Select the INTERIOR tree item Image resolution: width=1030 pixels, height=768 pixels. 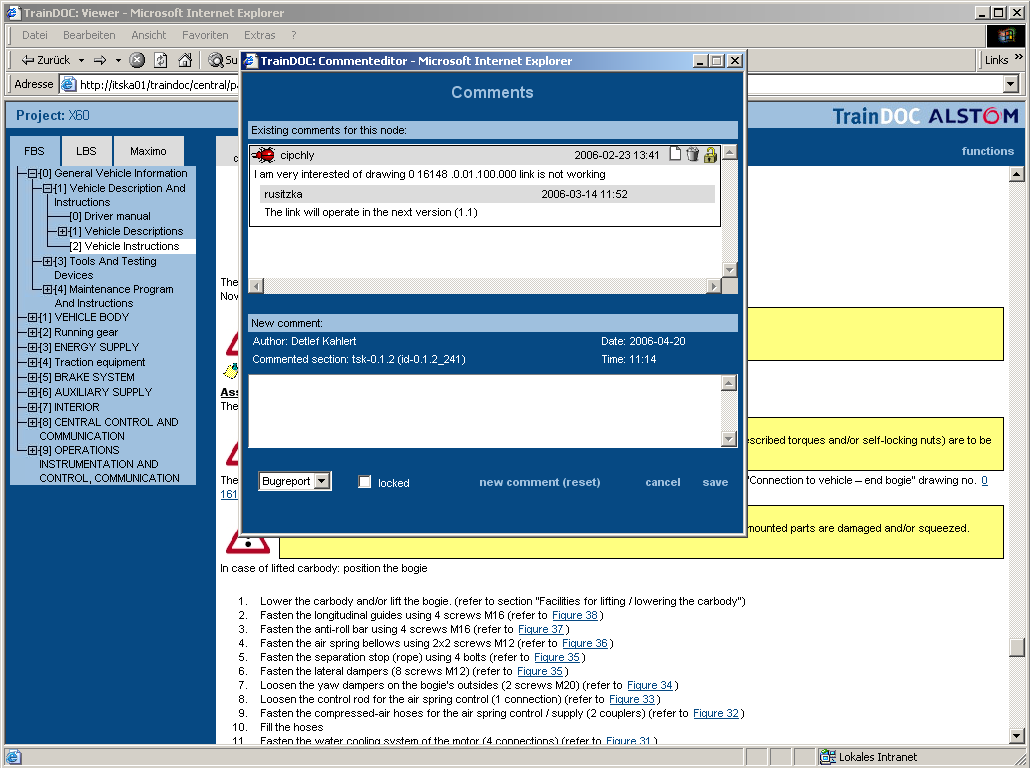(70, 407)
